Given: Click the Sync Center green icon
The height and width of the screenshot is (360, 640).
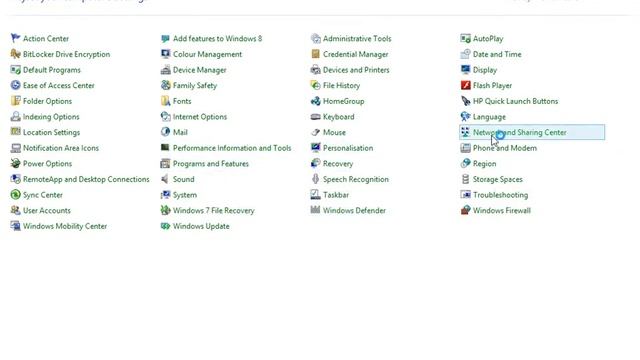Looking at the screenshot, I should [x=16, y=195].
